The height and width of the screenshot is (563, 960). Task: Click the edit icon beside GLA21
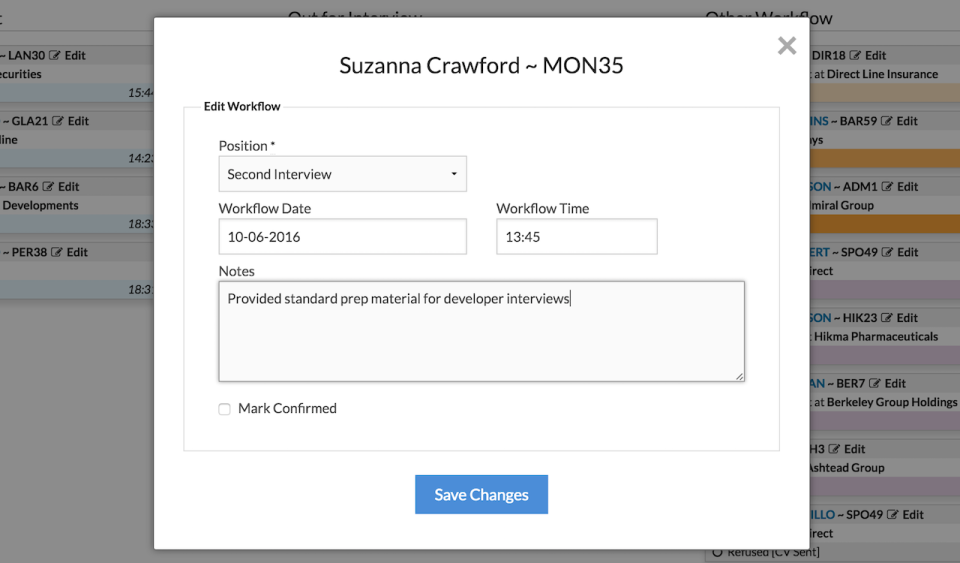[x=58, y=121]
